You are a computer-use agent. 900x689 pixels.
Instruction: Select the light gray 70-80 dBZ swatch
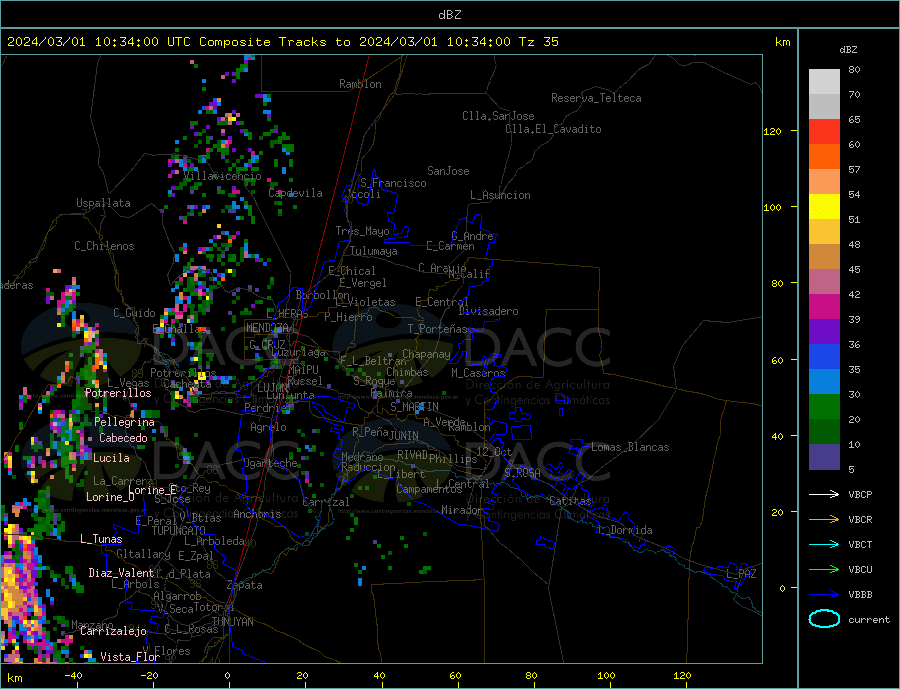[824, 82]
